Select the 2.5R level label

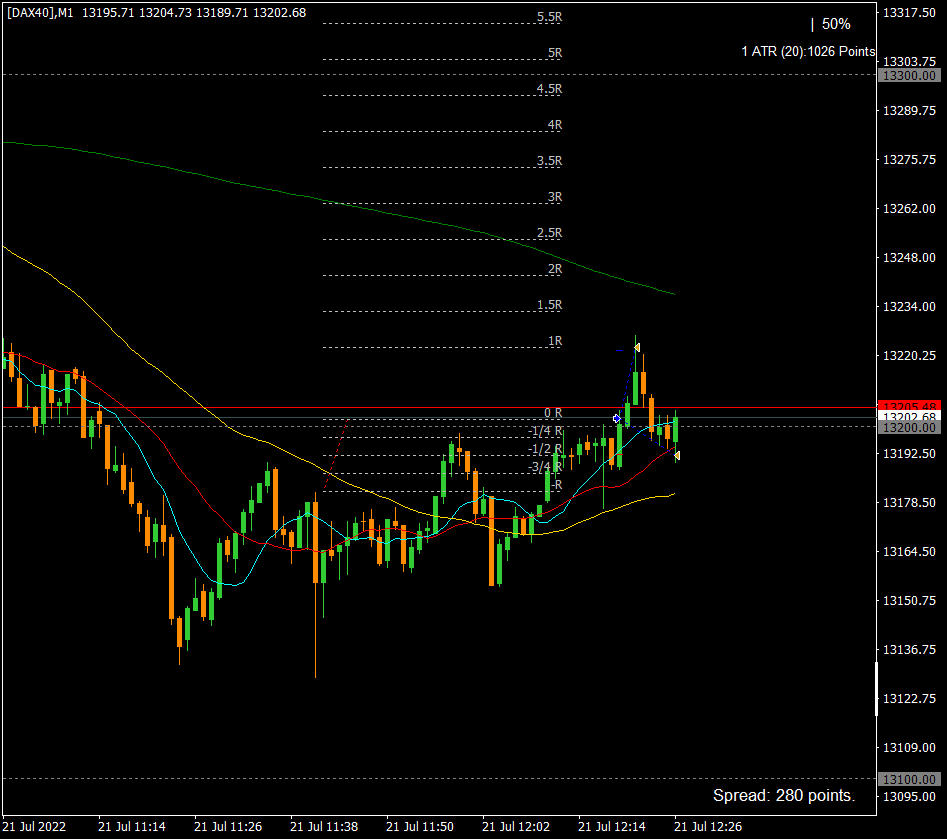549,233
